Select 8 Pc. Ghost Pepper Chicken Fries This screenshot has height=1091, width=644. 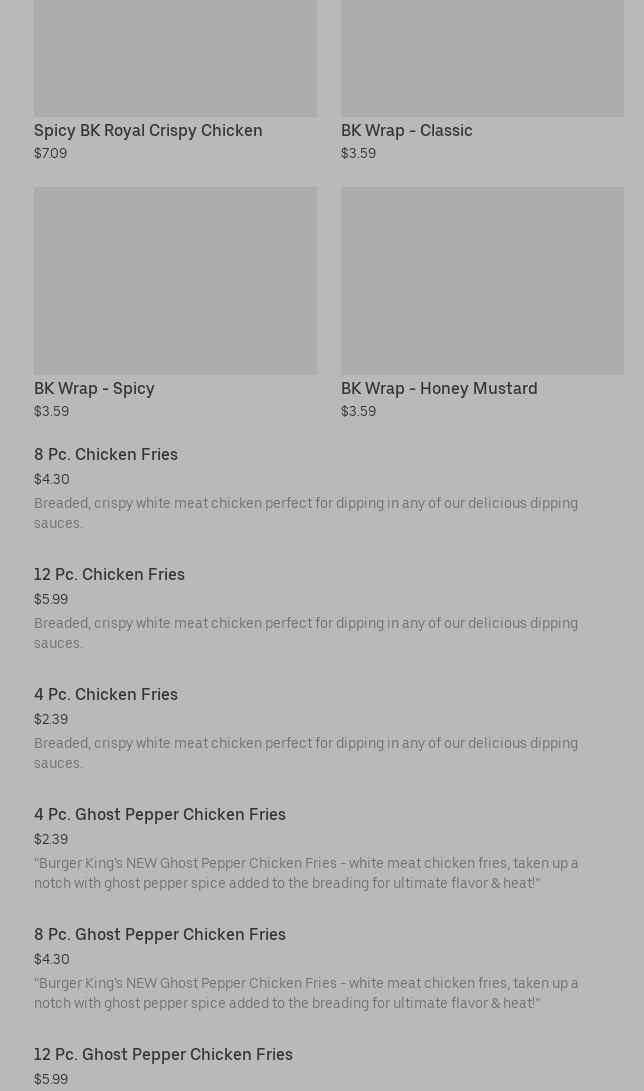pyautogui.click(x=160, y=934)
